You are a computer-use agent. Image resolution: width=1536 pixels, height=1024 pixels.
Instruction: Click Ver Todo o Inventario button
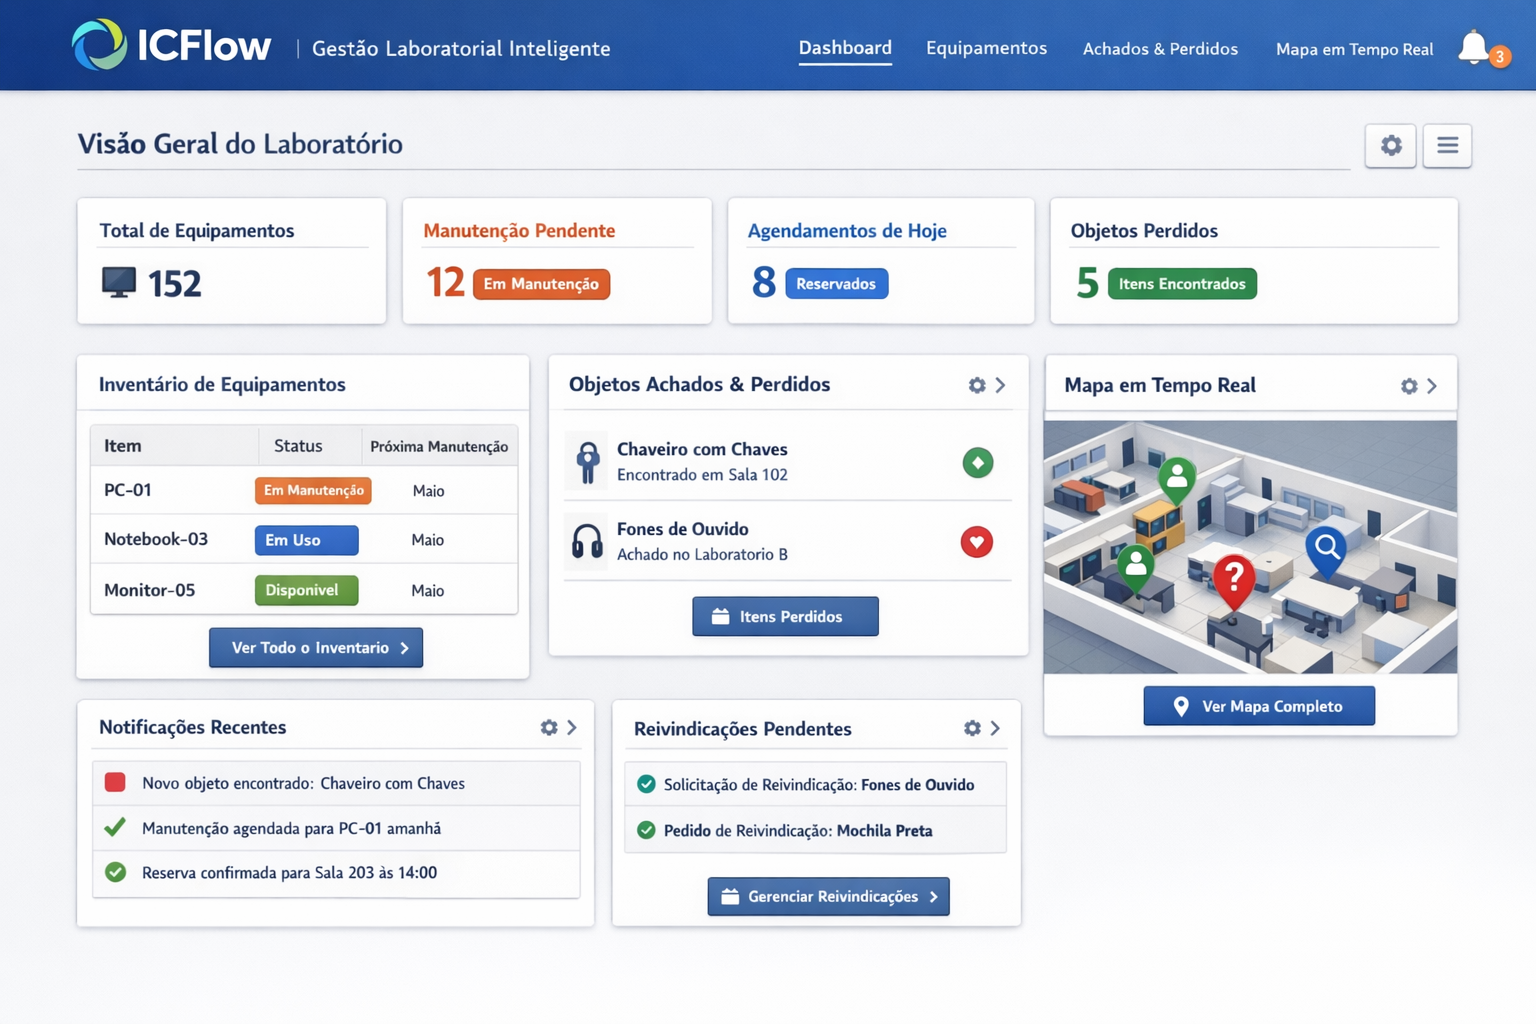(x=316, y=648)
